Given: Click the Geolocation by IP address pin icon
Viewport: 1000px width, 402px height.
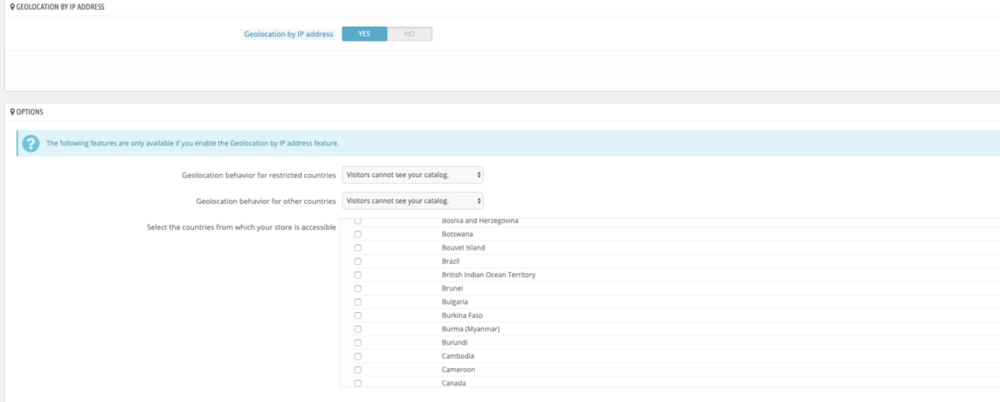Looking at the screenshot, I should pos(12,7).
